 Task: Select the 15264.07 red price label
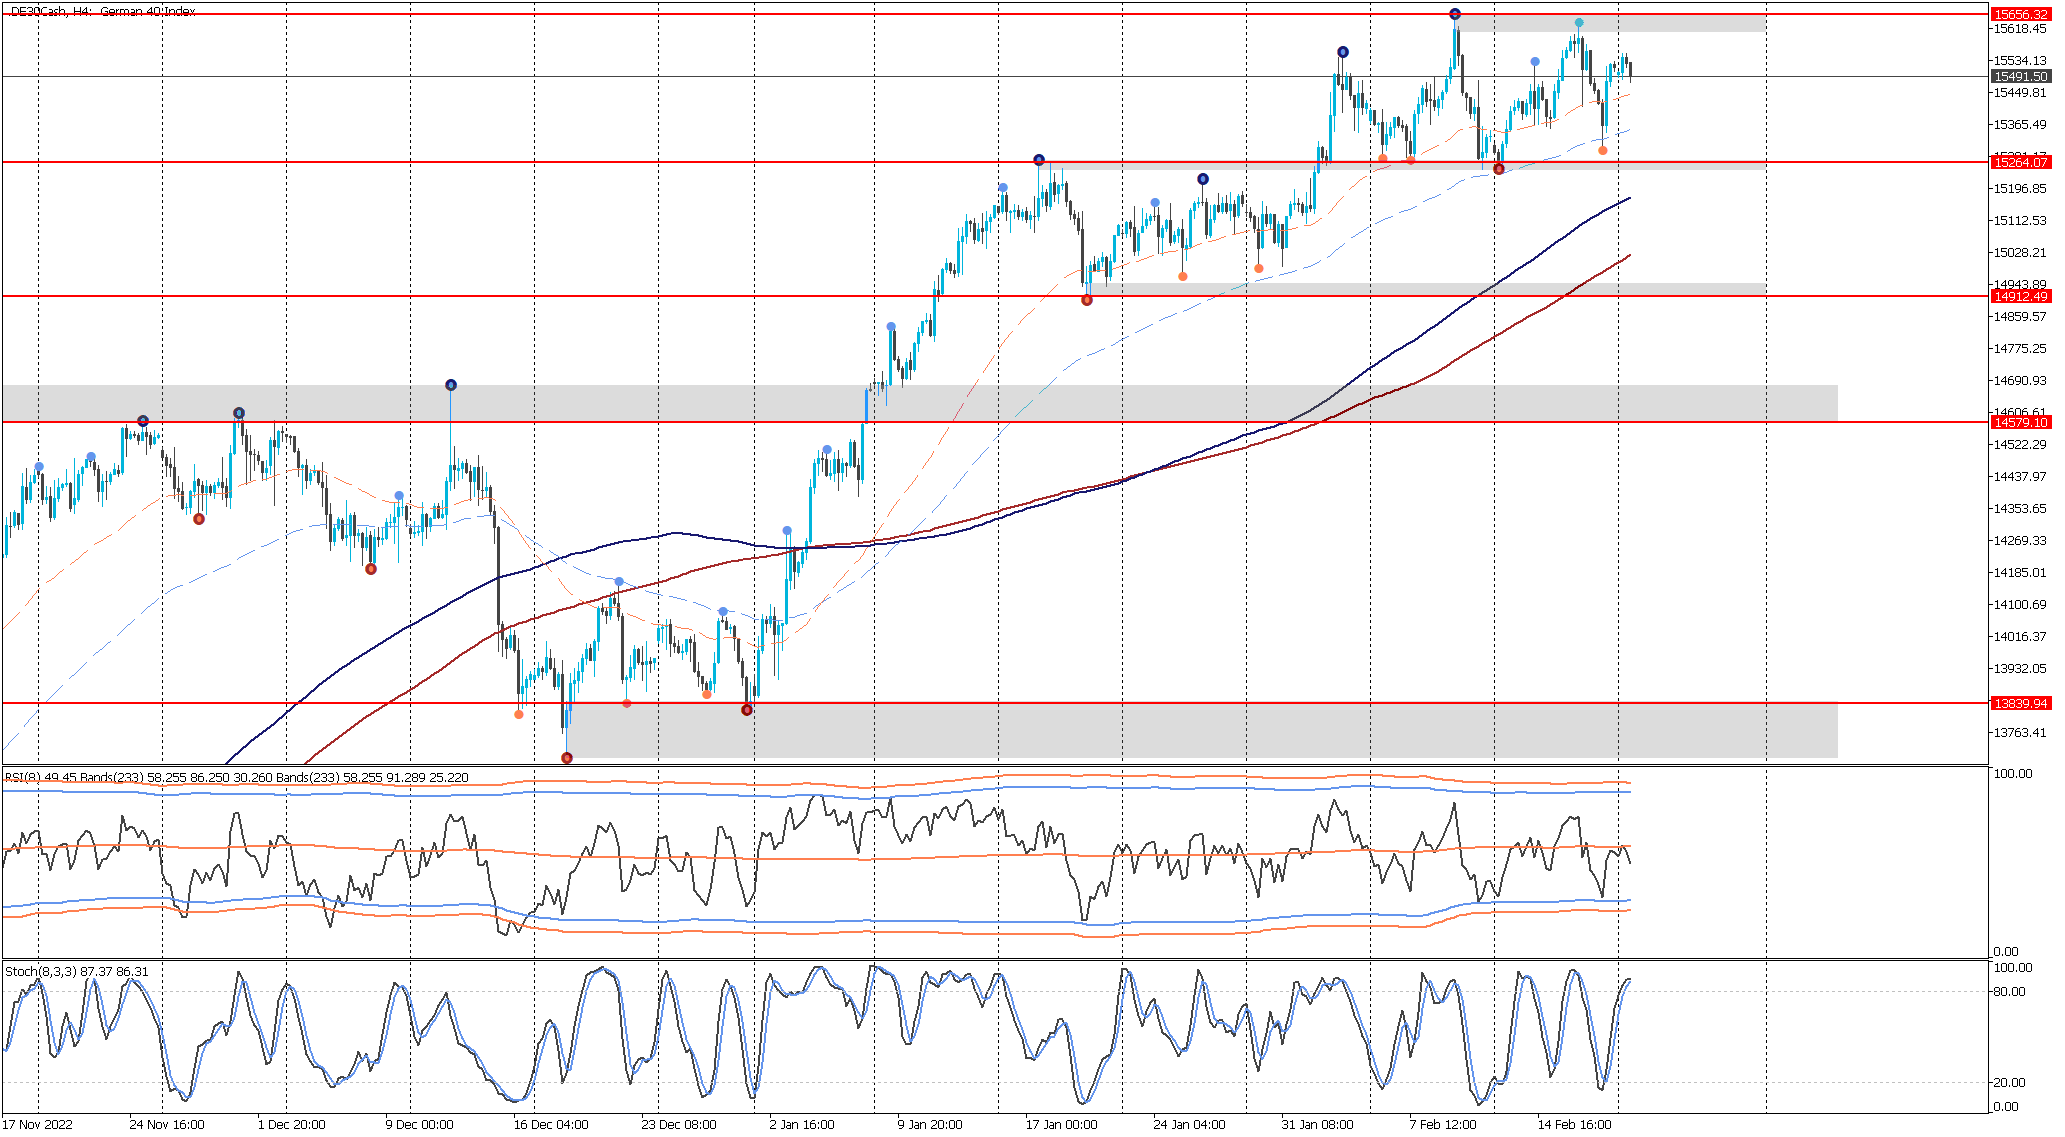tap(2020, 162)
